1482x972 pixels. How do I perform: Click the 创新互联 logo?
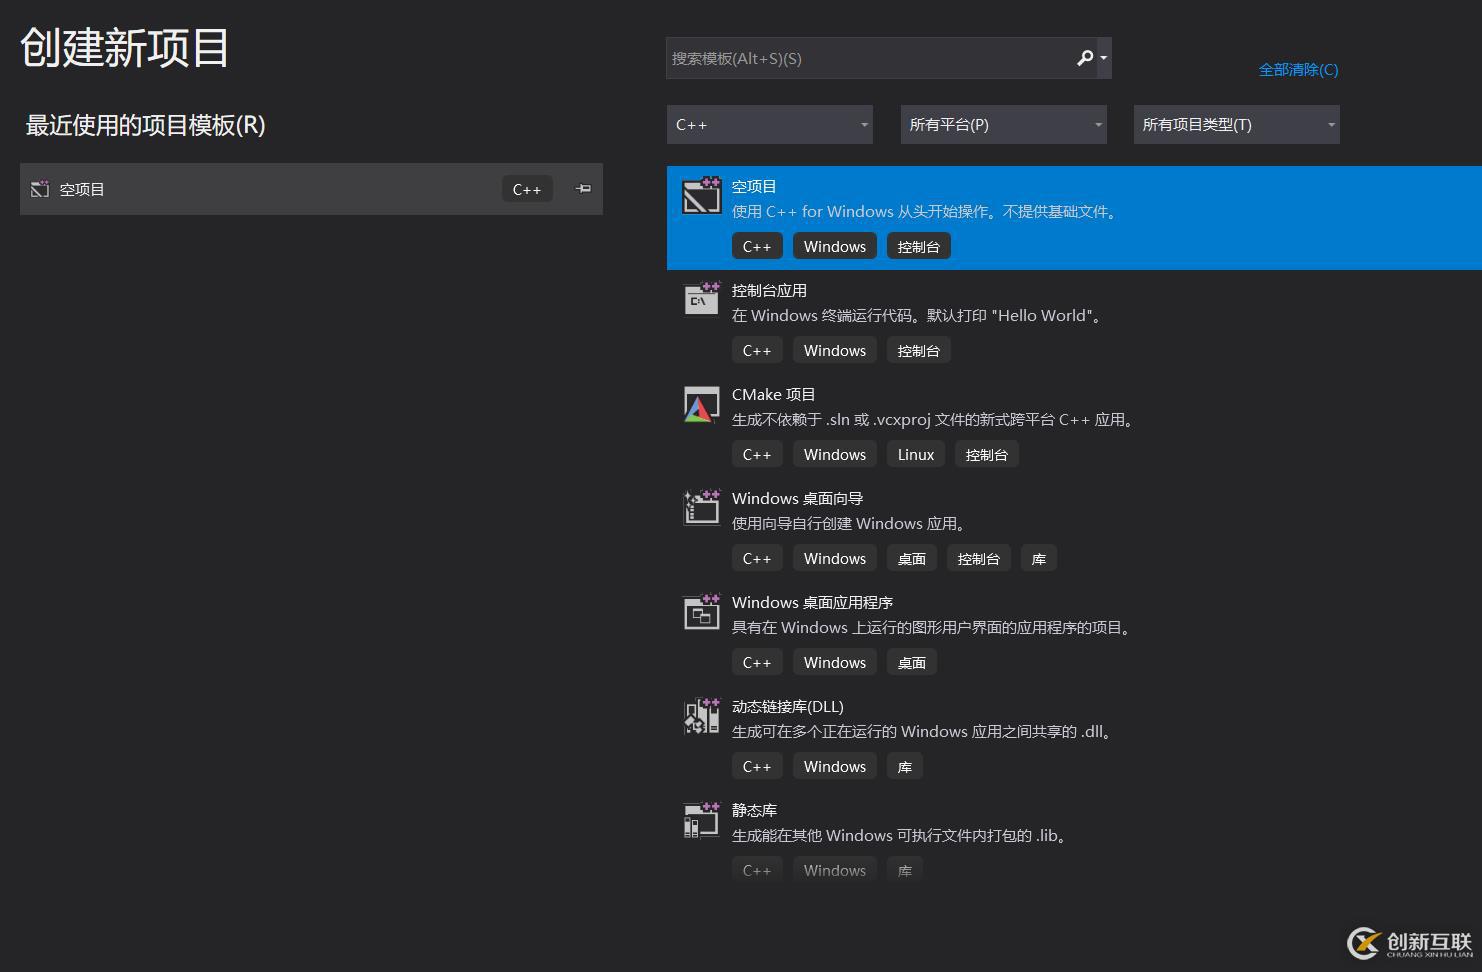1408,941
